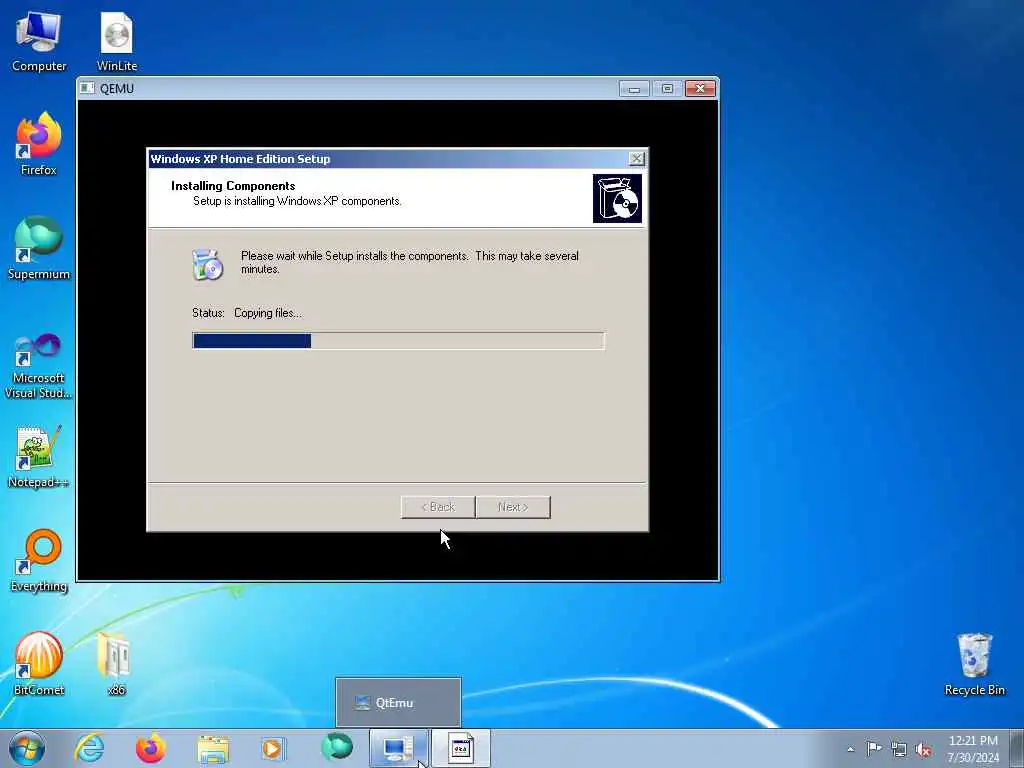The width and height of the screenshot is (1024, 768).
Task: Select the Everything search shortcut
Action: tap(39, 561)
